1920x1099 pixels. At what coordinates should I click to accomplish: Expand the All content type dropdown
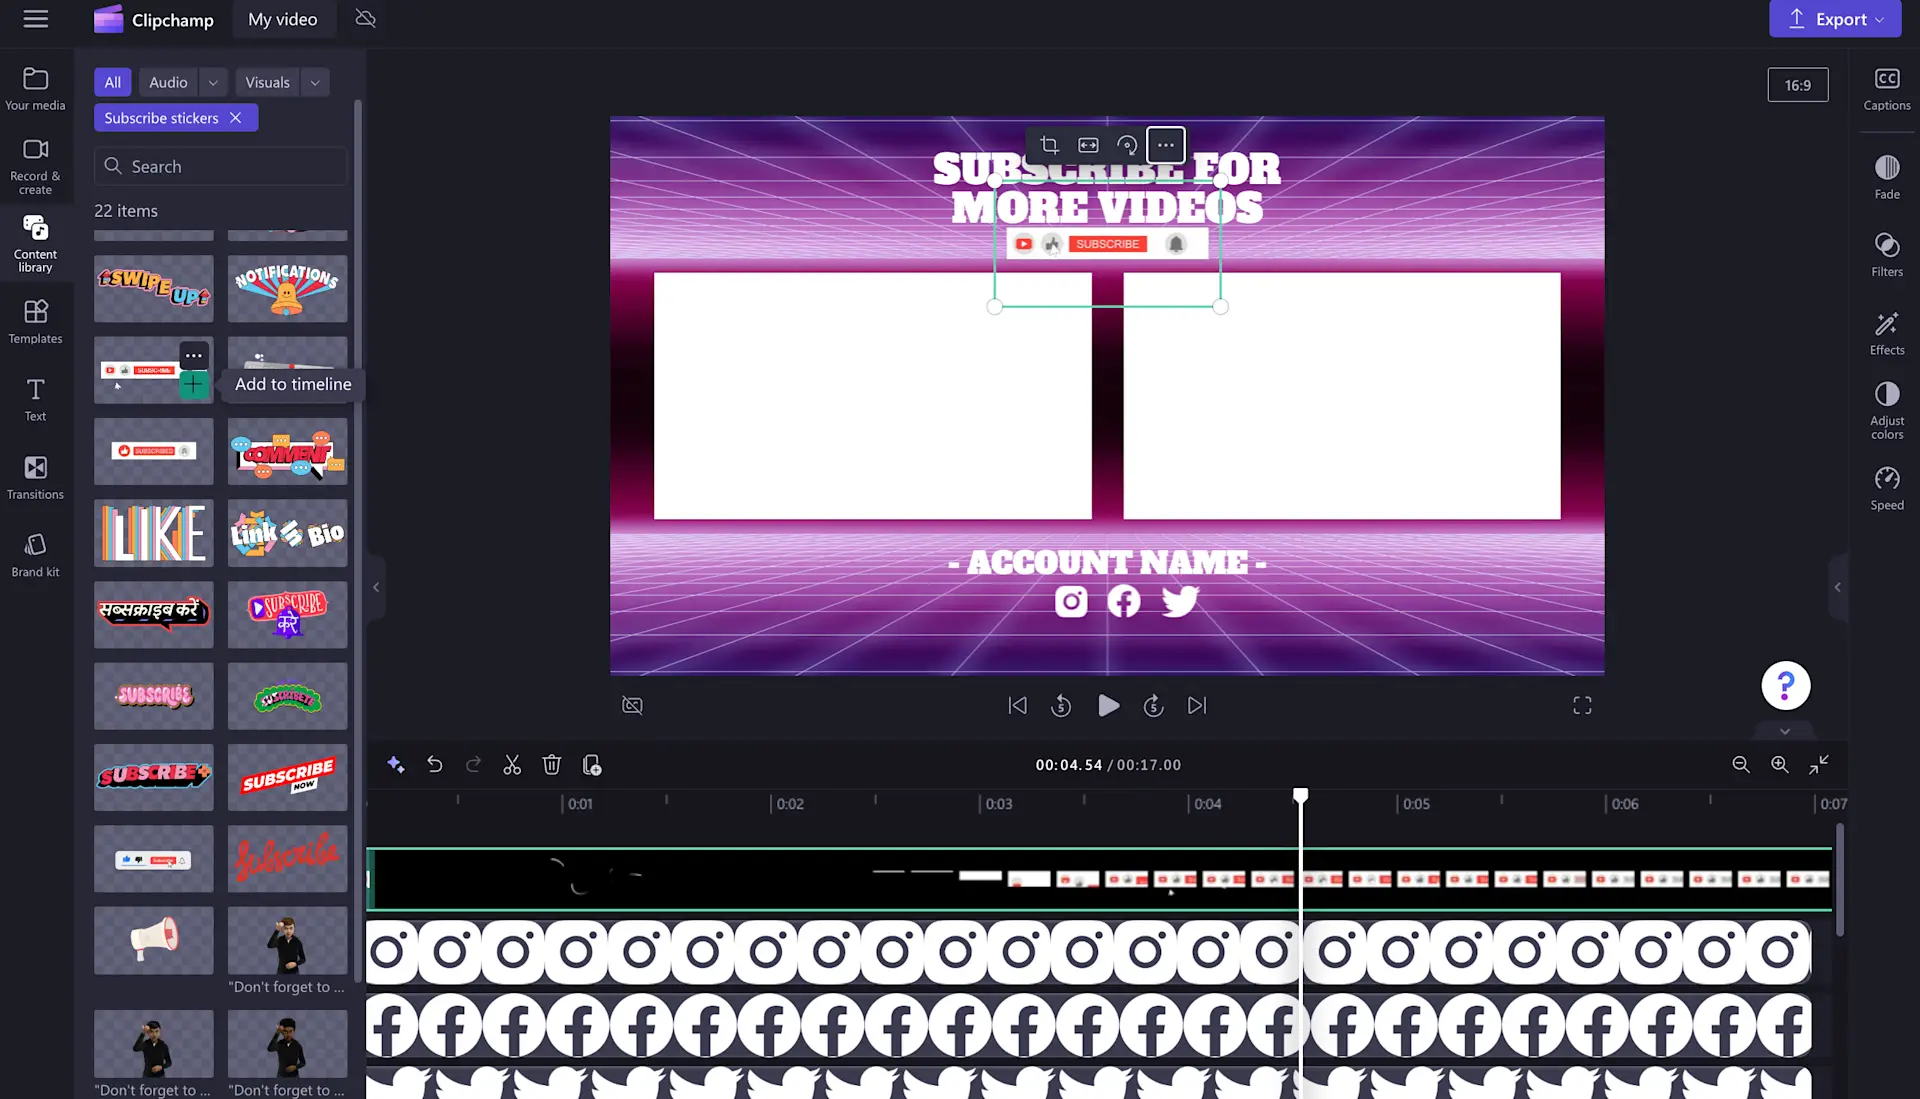point(112,82)
